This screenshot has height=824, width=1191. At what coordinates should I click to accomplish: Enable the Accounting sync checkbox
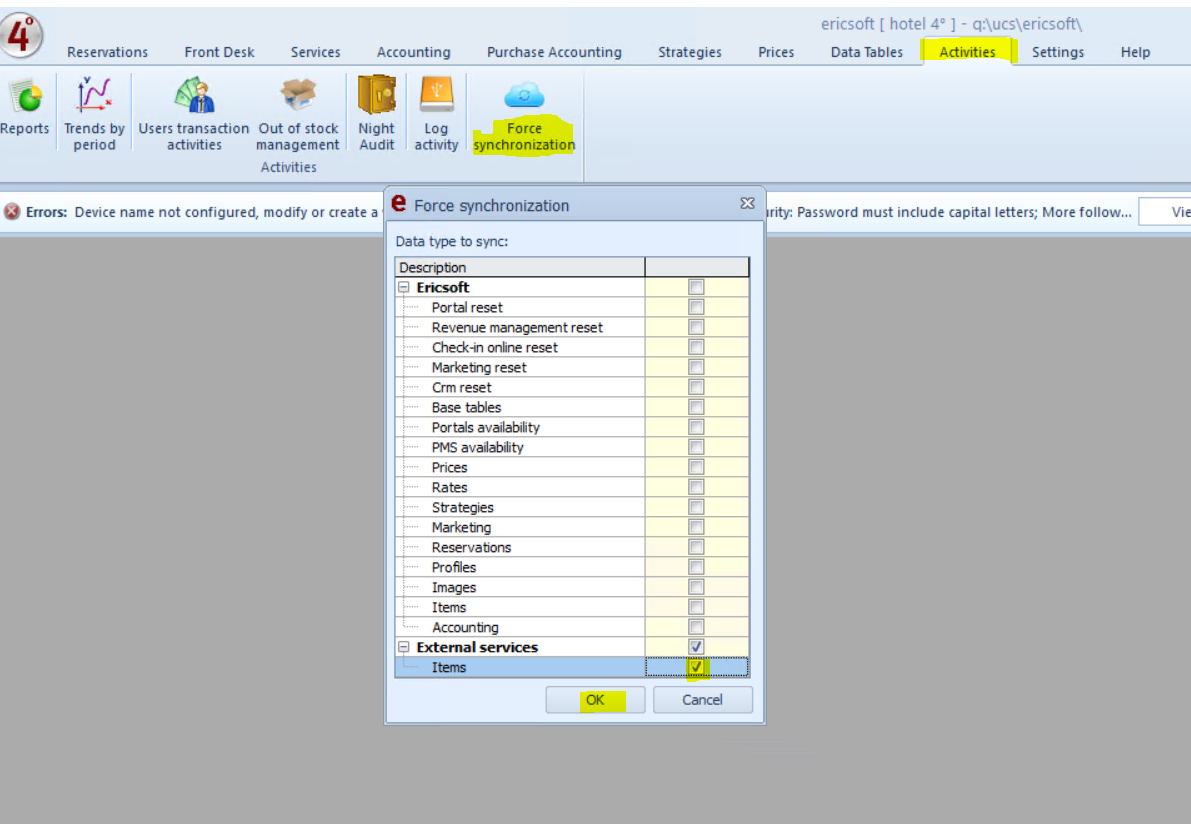[x=696, y=627]
